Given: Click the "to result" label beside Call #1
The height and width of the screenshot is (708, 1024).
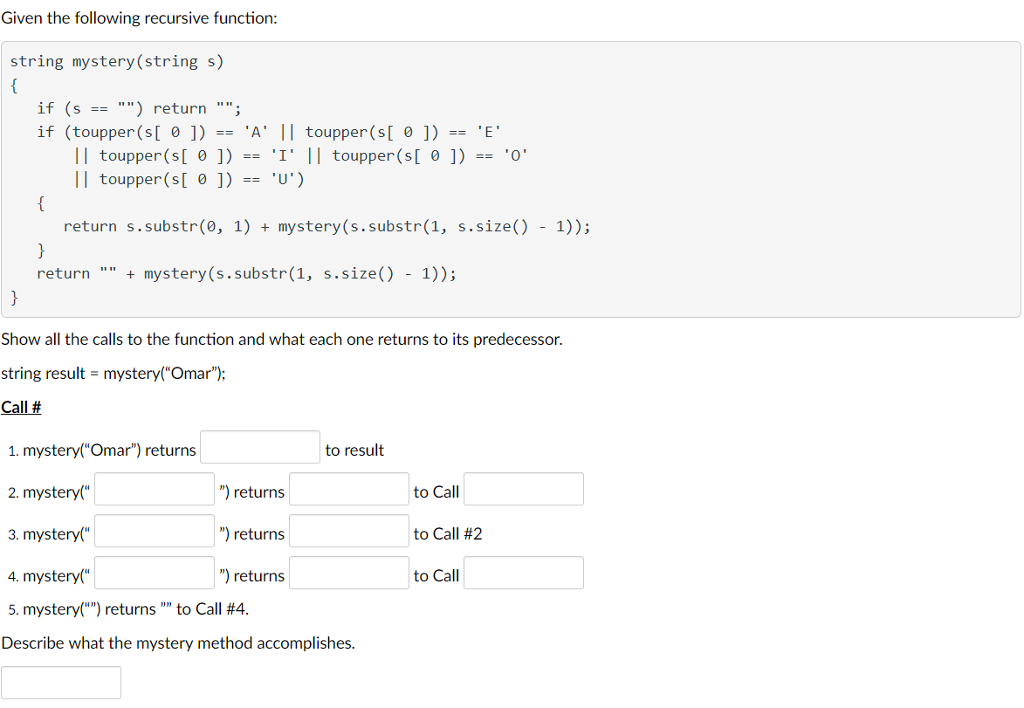Looking at the screenshot, I should (354, 449).
